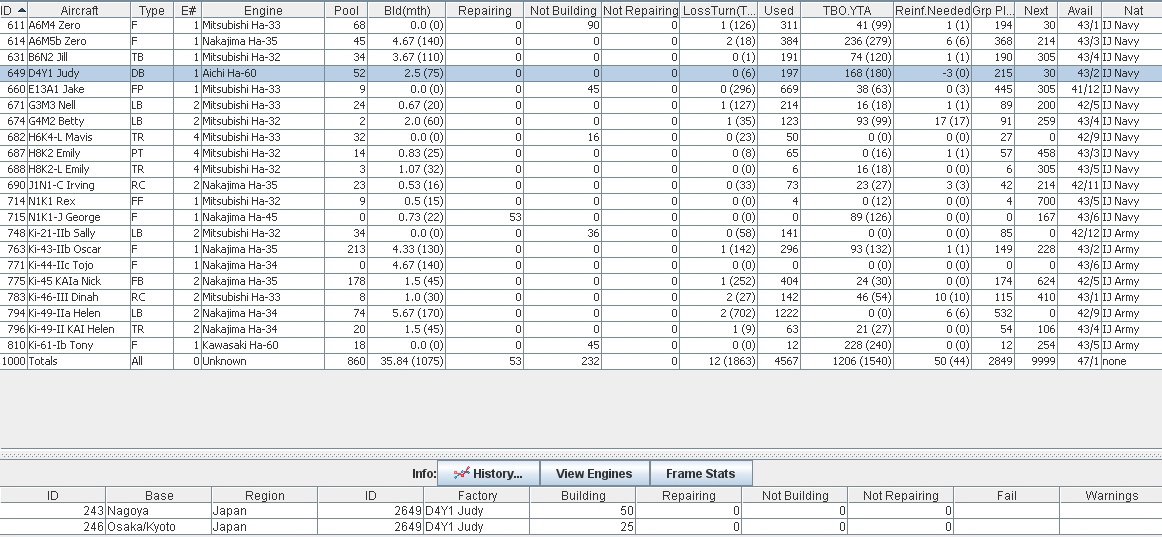Image resolution: width=1162 pixels, height=537 pixels.
Task: Select the Ki-44-IIc Tojo row
Action: coord(581,265)
